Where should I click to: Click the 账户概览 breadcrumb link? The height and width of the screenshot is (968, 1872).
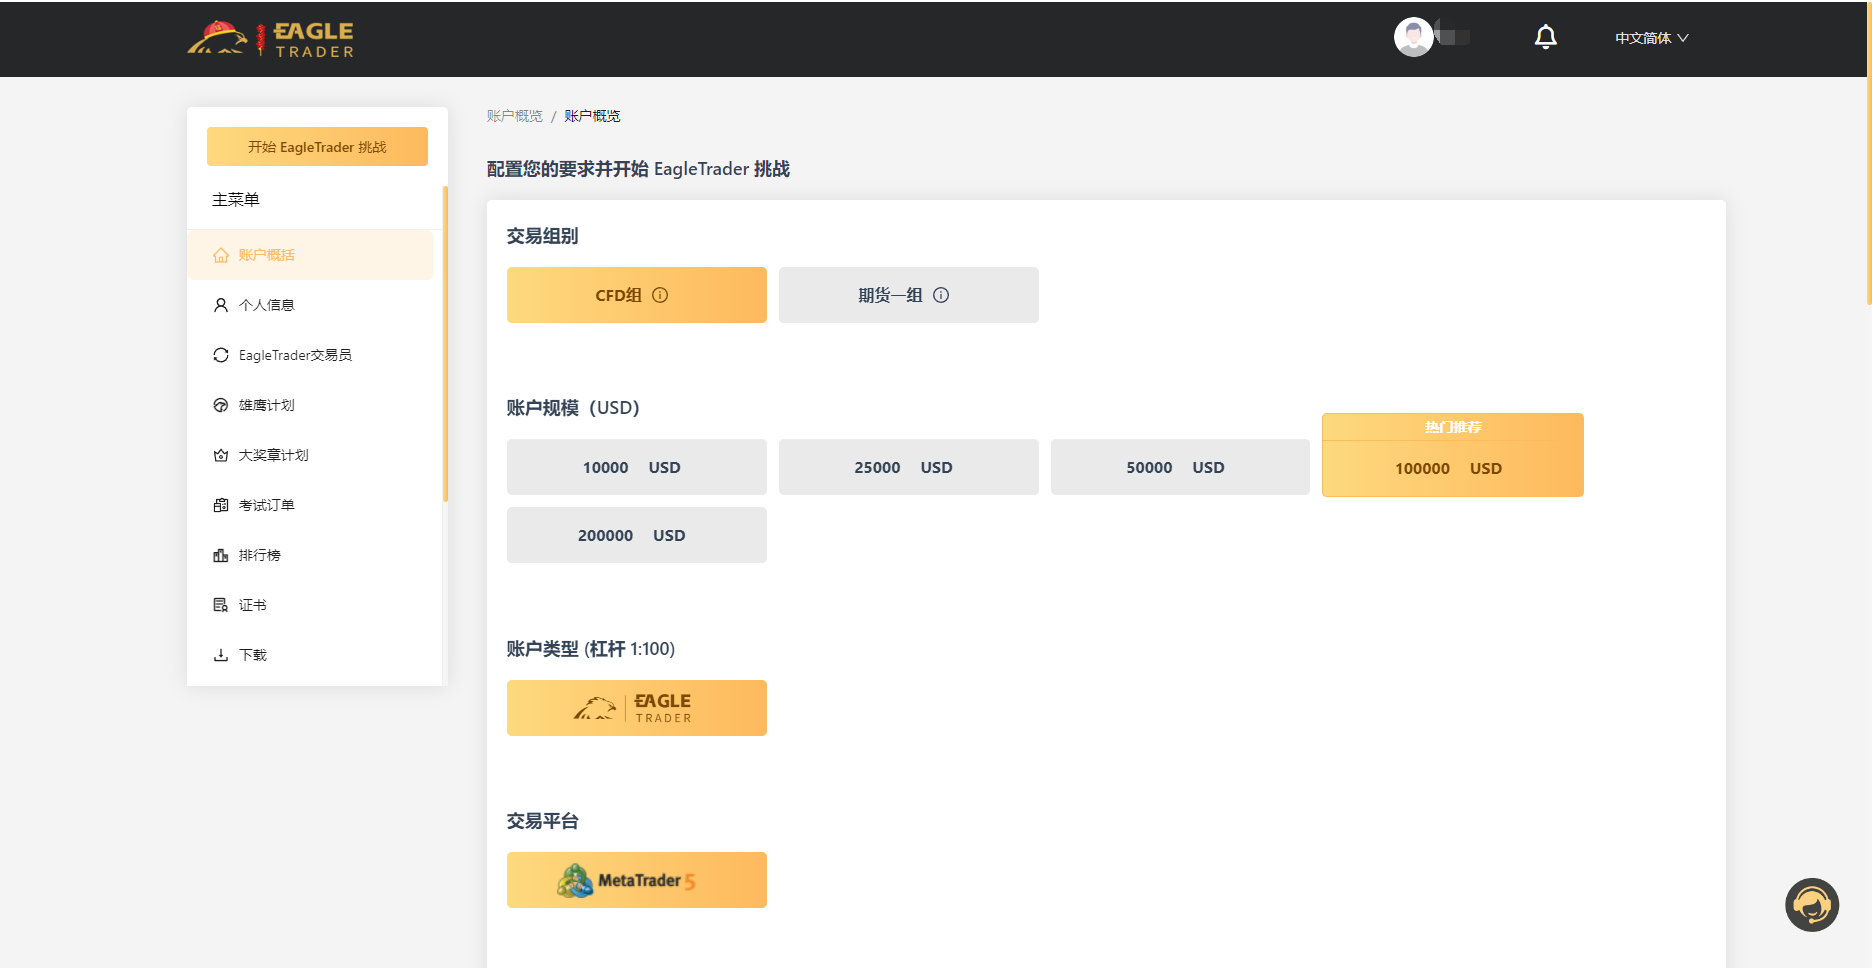click(x=514, y=115)
